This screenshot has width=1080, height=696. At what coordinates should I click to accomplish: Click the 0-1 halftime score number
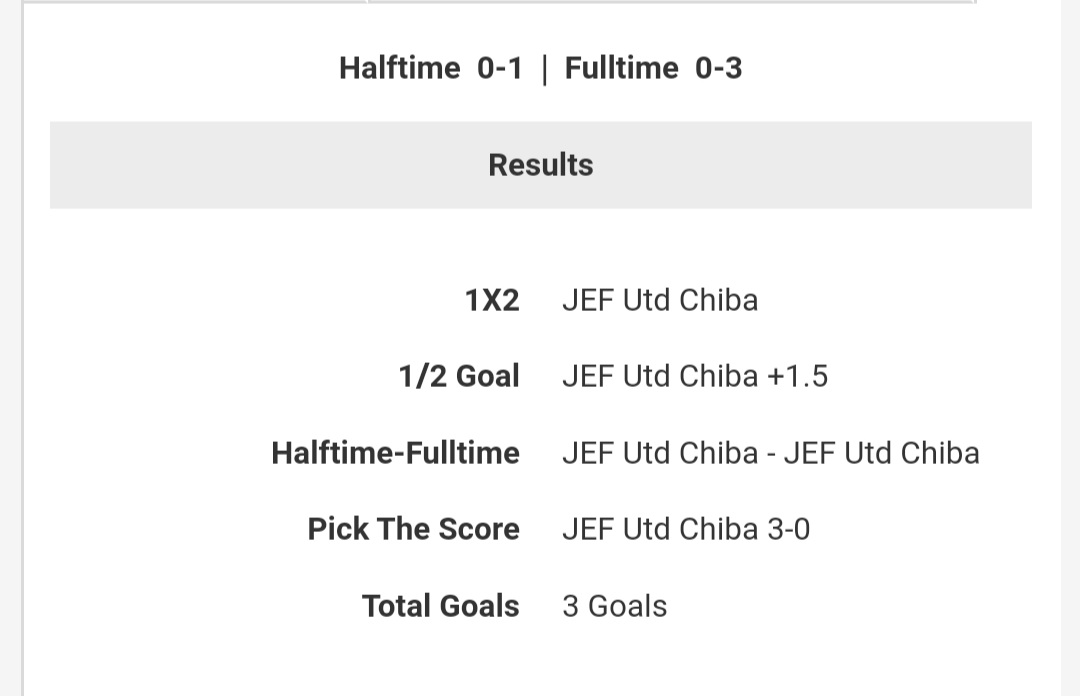(x=500, y=68)
